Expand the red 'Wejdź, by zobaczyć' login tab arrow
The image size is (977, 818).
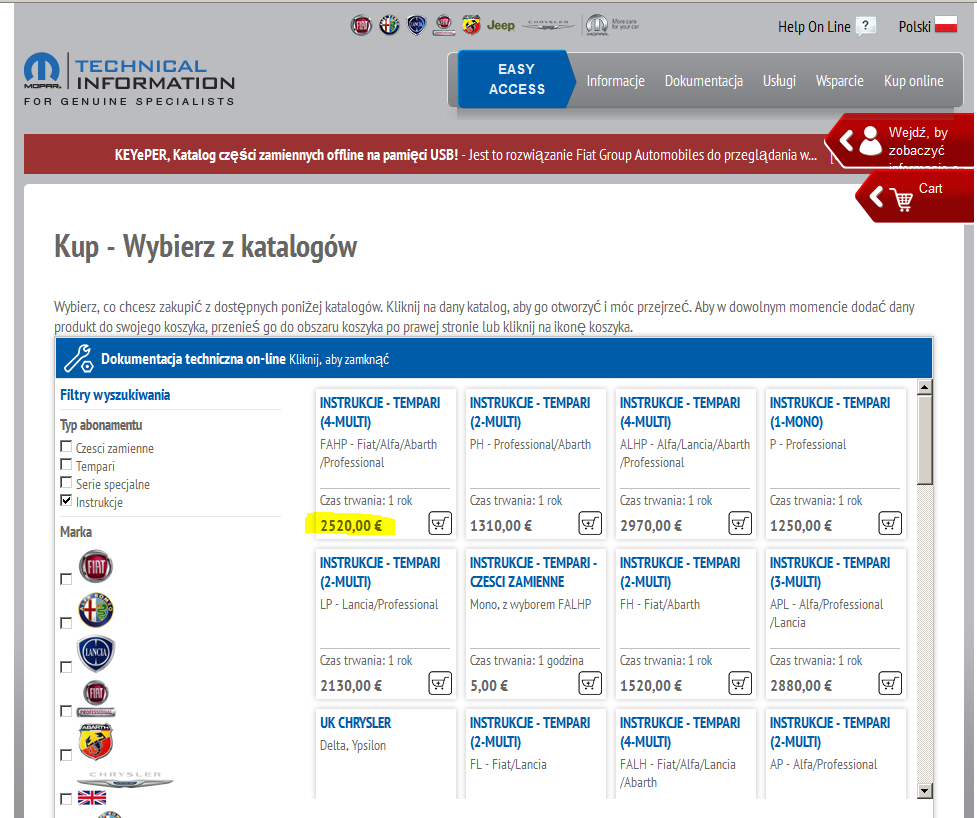click(x=846, y=141)
